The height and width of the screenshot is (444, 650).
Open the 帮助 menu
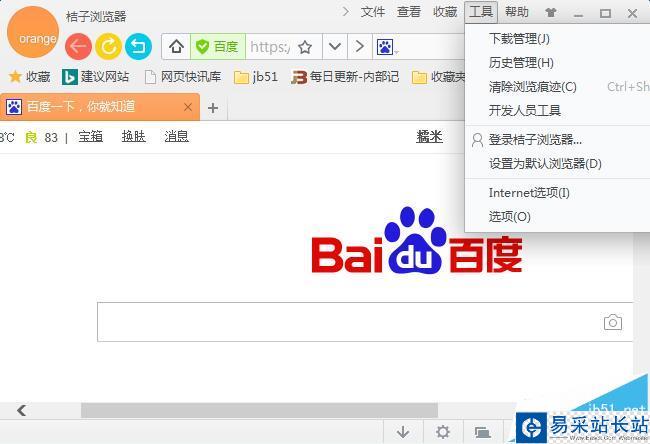pyautogui.click(x=517, y=12)
